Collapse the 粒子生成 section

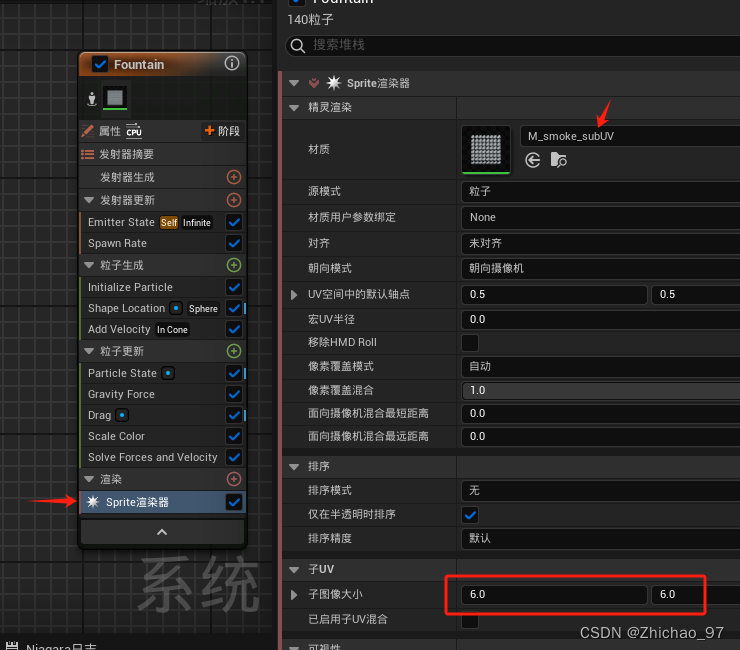(x=89, y=265)
